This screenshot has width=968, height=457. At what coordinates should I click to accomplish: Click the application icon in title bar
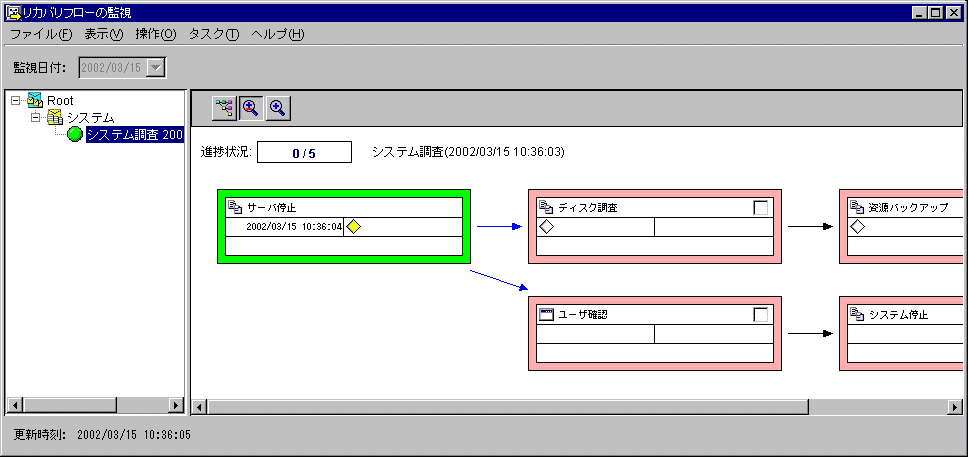coord(12,12)
